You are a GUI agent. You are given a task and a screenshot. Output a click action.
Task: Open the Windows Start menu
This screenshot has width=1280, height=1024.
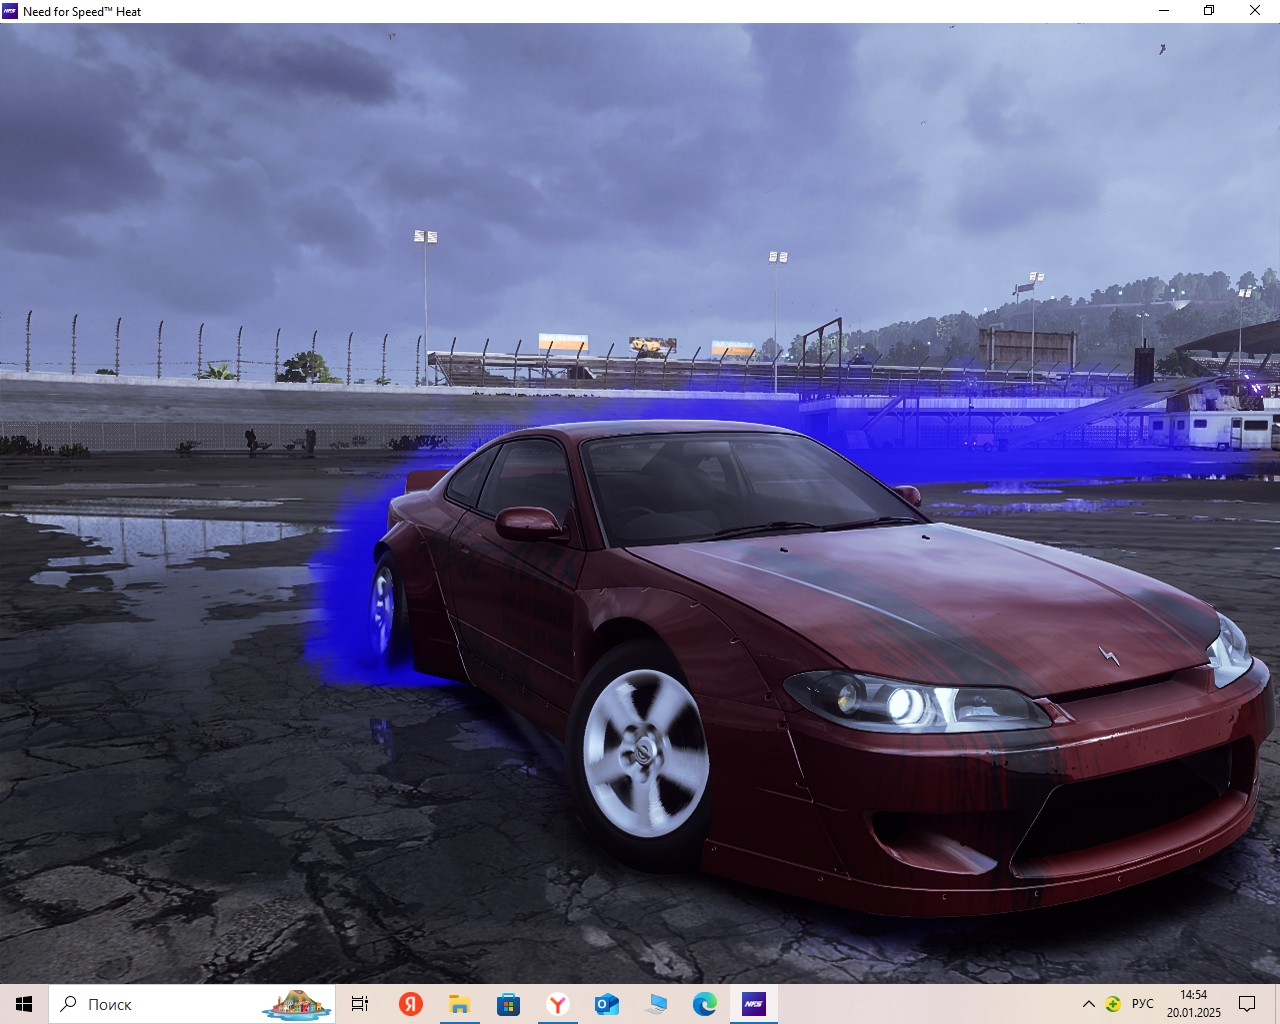[x=24, y=1004]
